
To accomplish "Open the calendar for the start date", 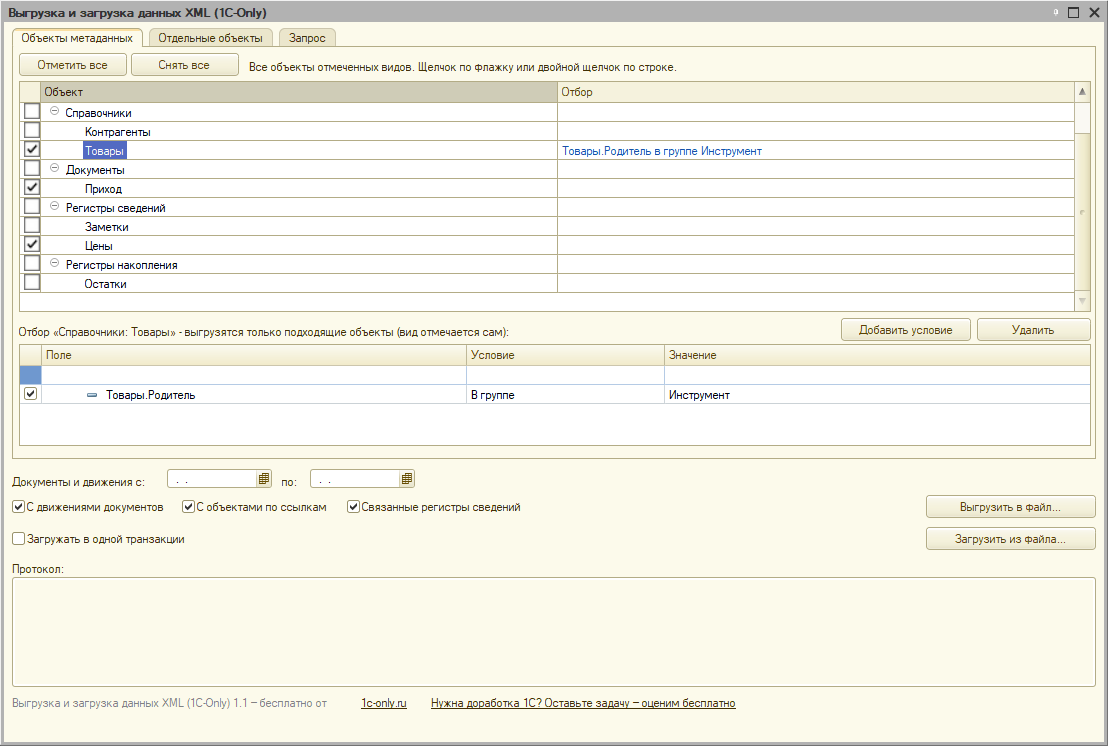I will pyautogui.click(x=264, y=479).
